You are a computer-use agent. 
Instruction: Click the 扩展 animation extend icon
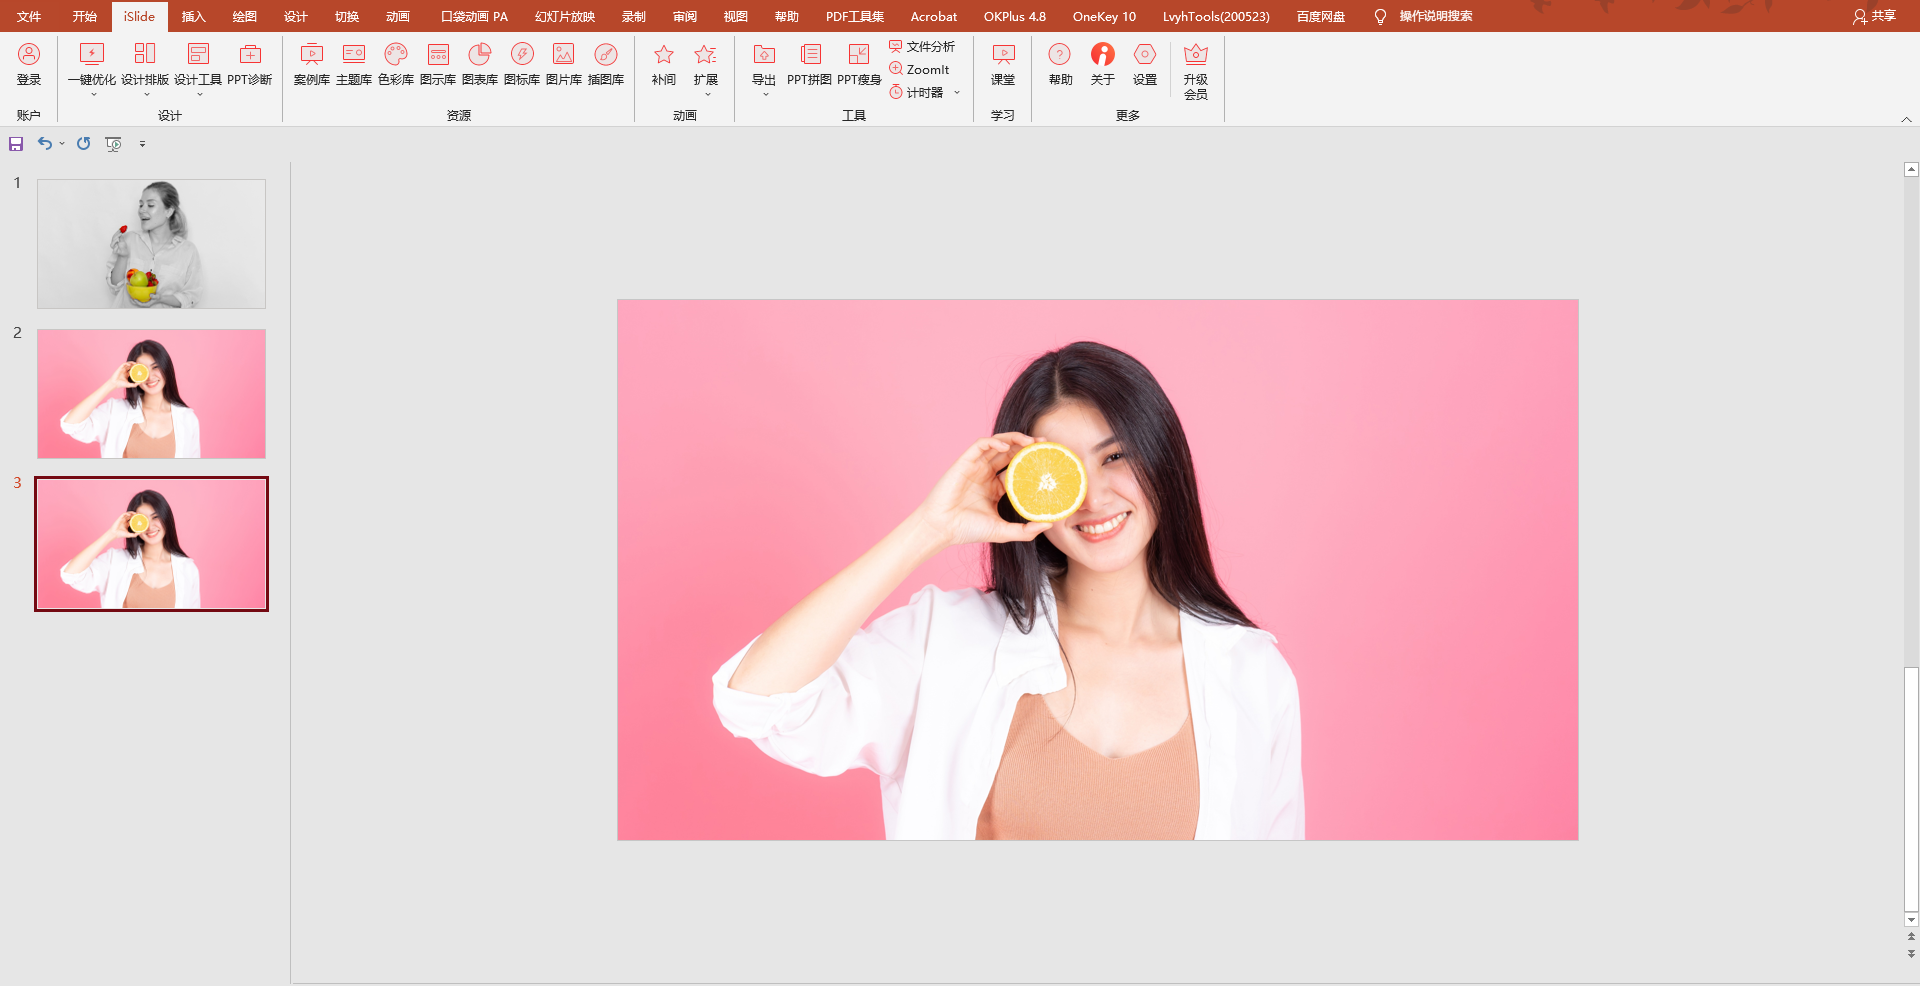point(706,64)
